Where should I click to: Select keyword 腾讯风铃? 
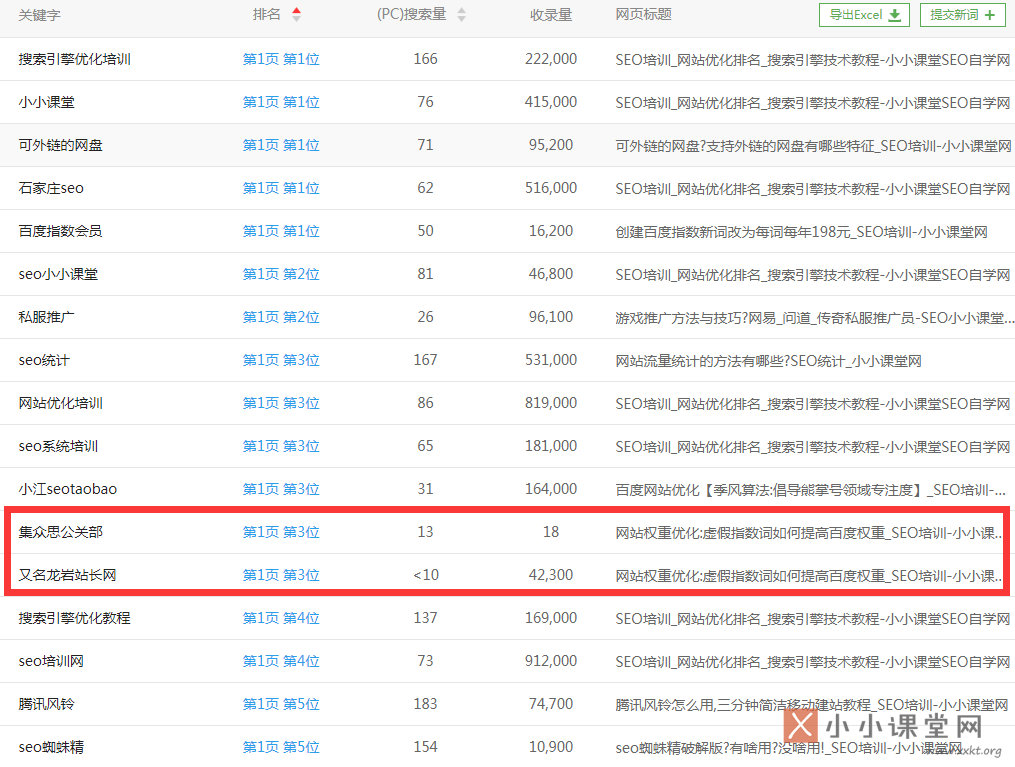47,704
